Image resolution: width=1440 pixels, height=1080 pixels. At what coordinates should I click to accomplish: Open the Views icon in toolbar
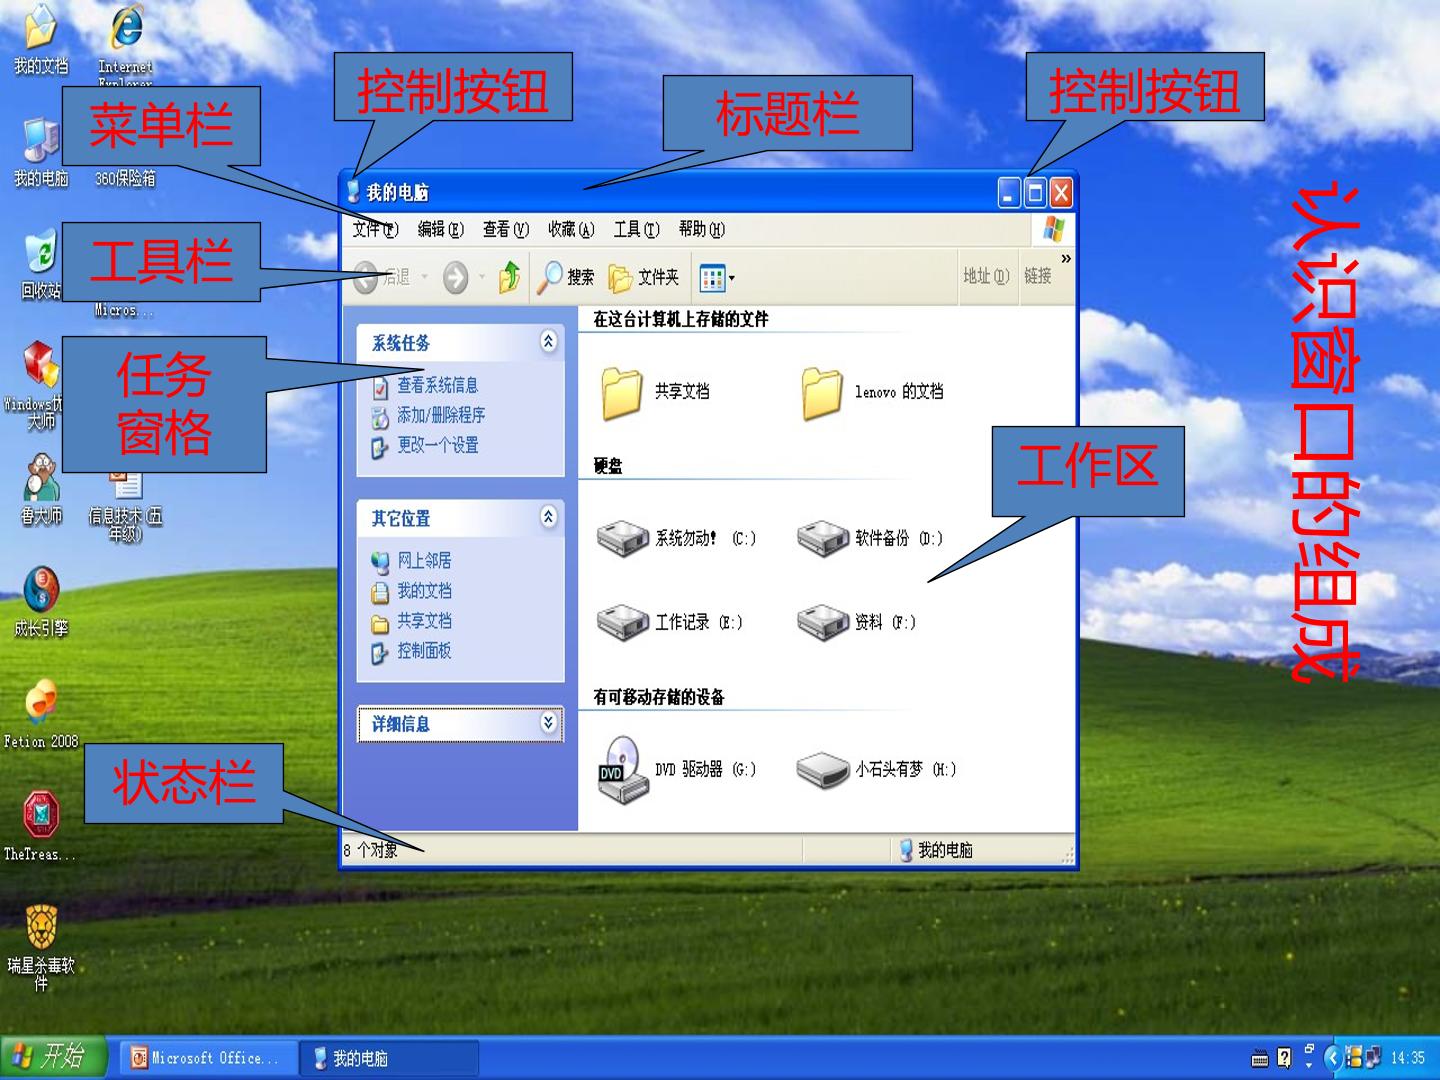tap(711, 278)
